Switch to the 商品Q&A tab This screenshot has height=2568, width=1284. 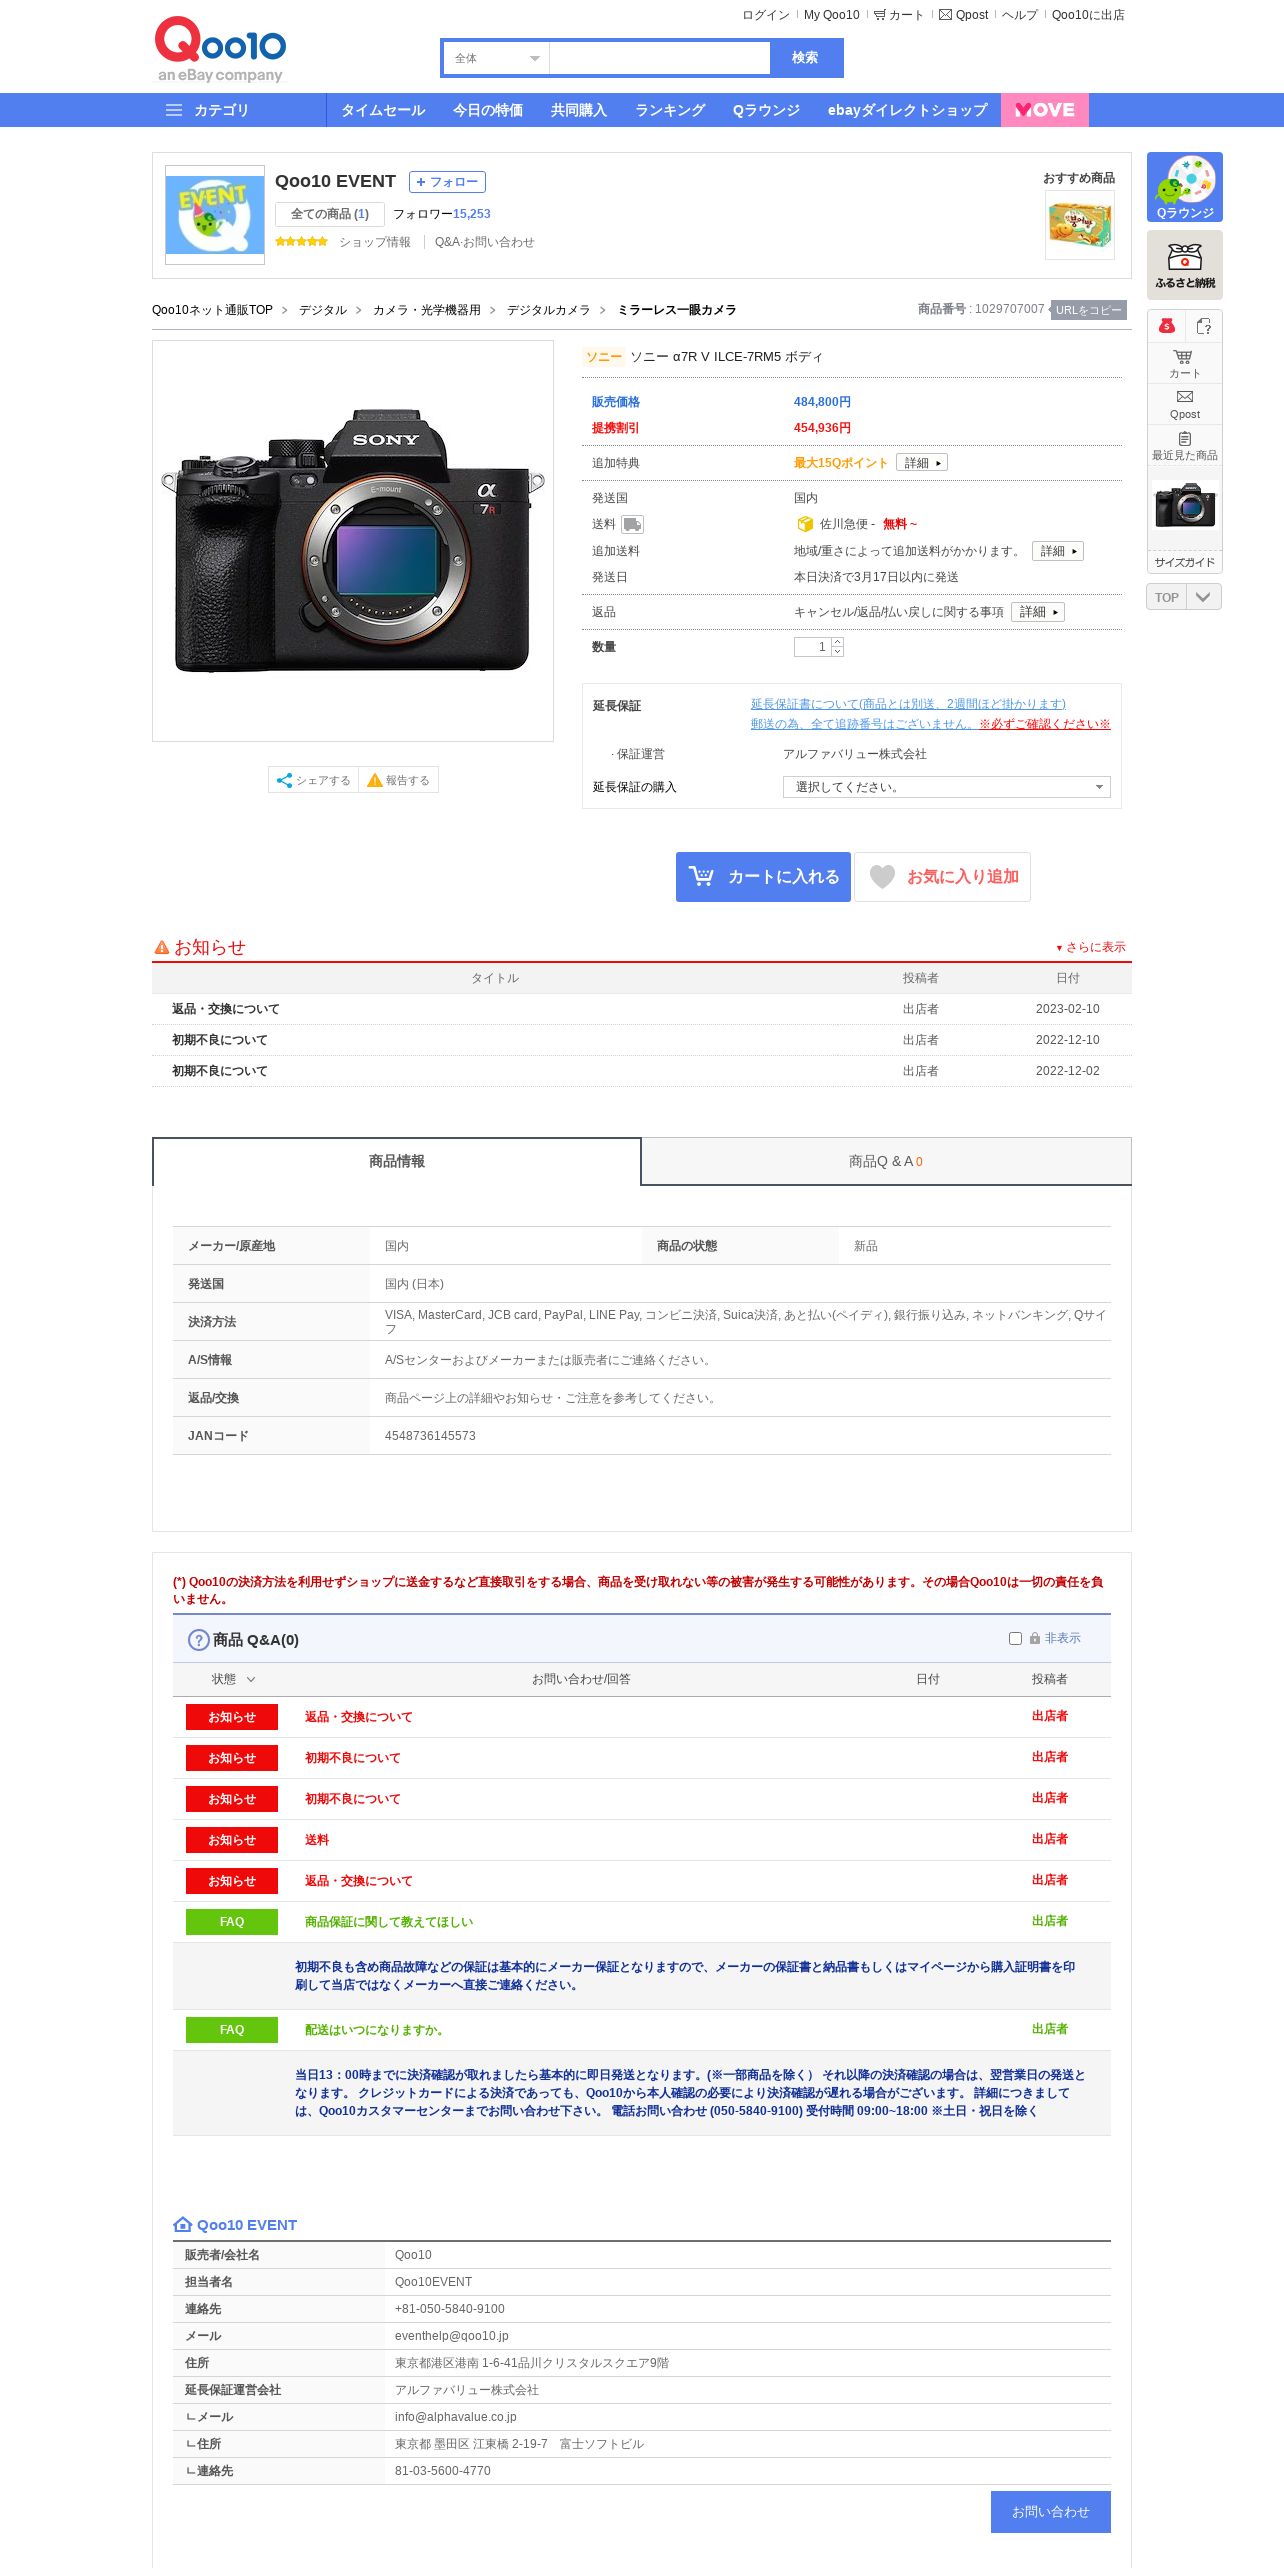pyautogui.click(x=886, y=1161)
